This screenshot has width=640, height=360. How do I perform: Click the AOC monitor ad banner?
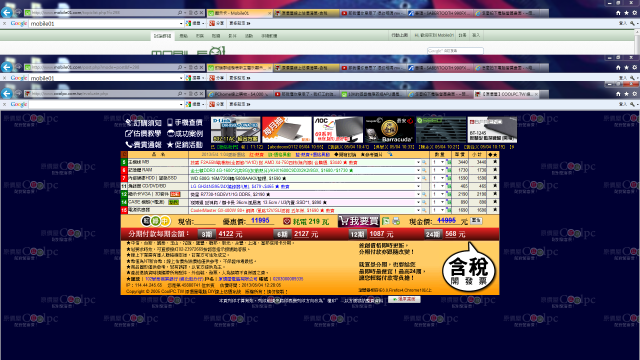tap(338, 129)
